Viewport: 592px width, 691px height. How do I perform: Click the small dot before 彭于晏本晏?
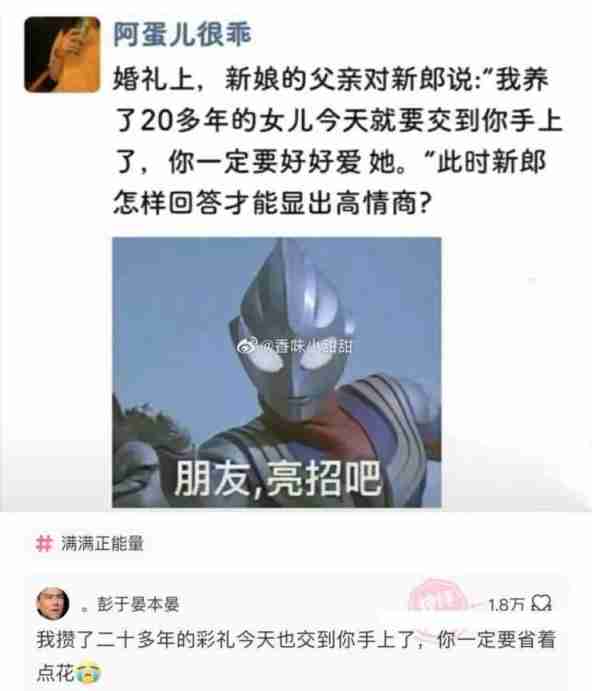pyautogui.click(x=85, y=610)
